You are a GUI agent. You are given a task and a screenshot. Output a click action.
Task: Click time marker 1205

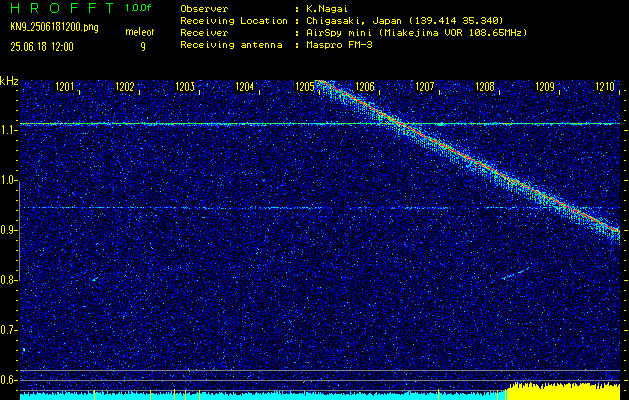tap(305, 87)
